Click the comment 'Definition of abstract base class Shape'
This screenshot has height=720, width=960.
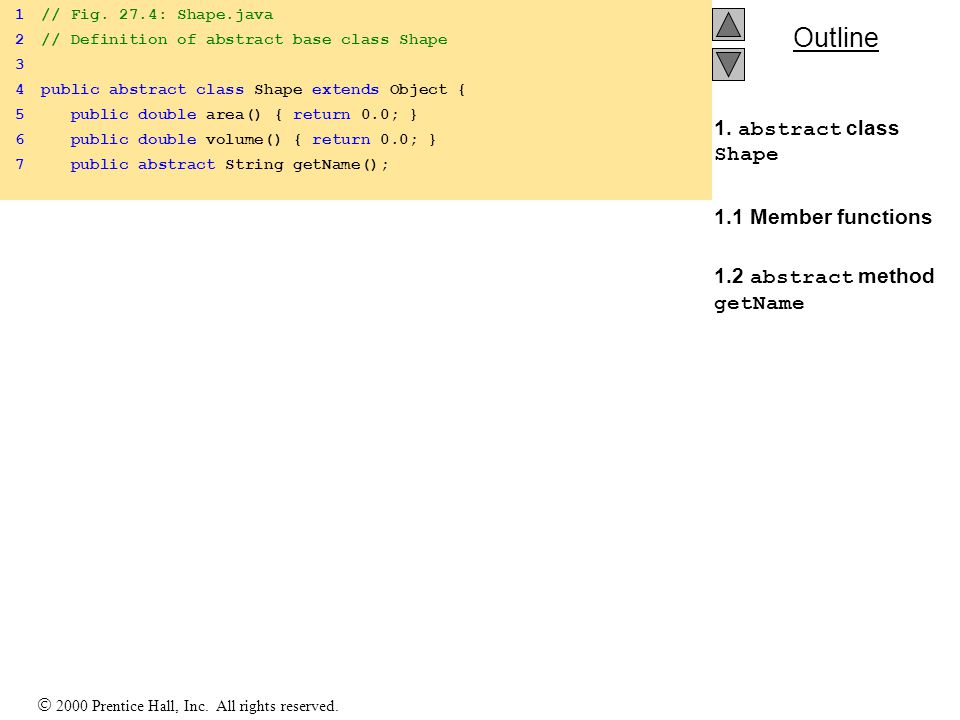click(244, 39)
